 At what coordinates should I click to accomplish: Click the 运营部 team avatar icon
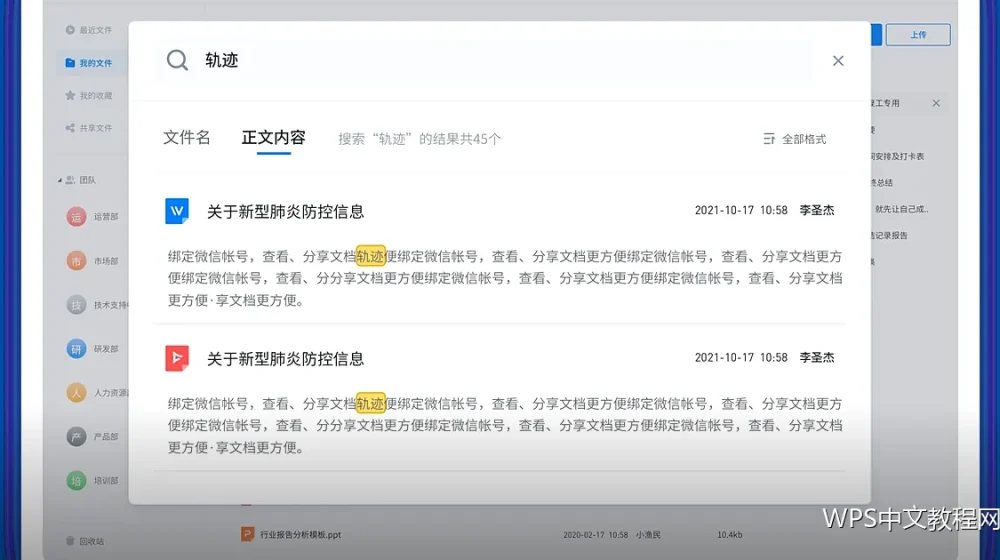coord(77,217)
